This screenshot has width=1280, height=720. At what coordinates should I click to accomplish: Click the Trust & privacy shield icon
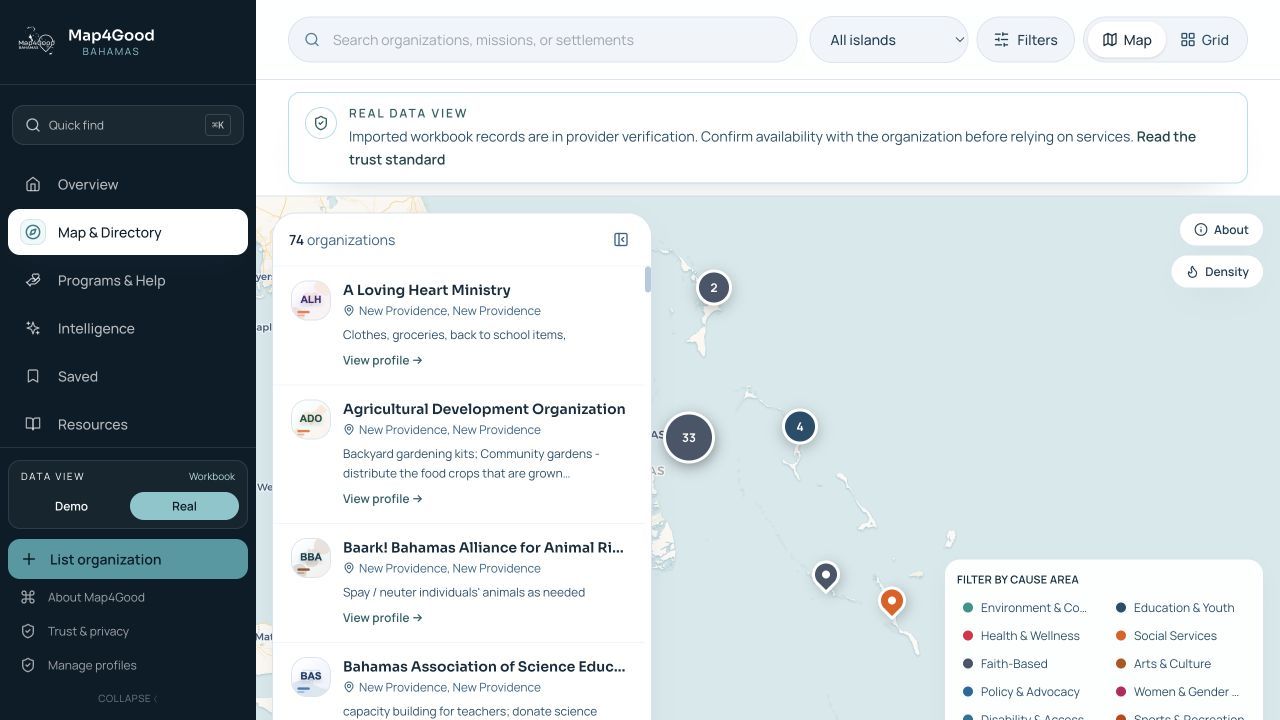pos(28,631)
